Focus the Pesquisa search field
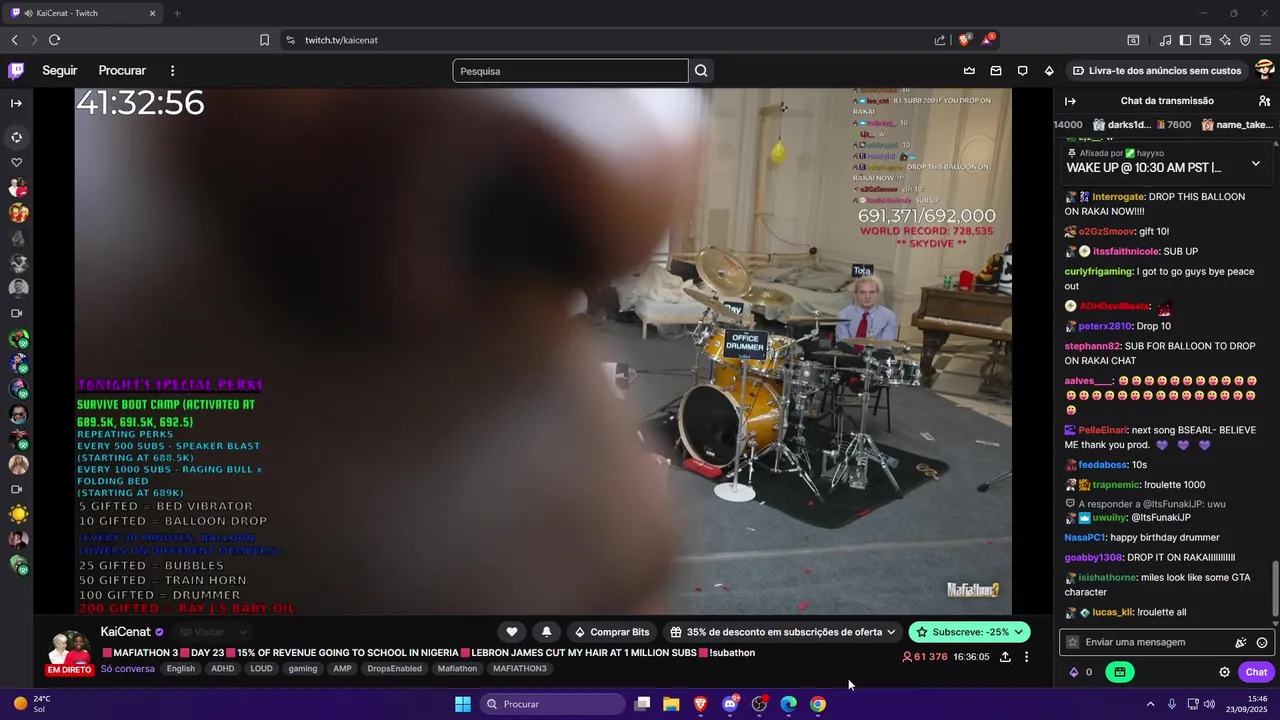The image size is (1280, 720). click(x=570, y=71)
